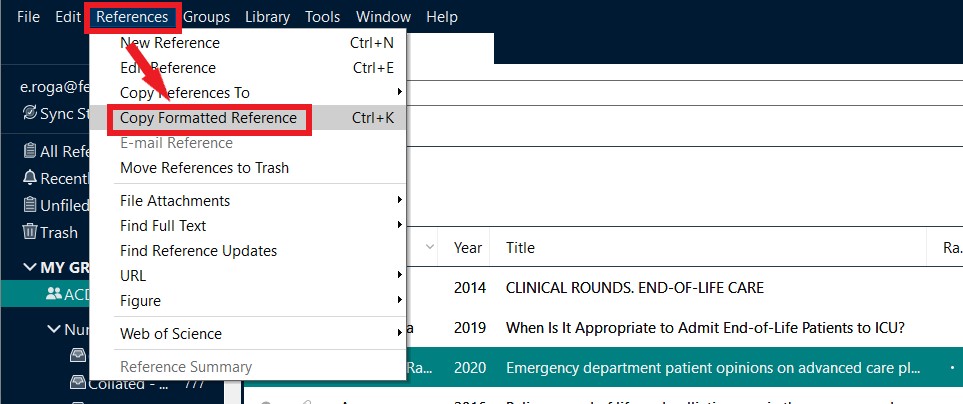963x404 pixels.
Task: Click year 2020 cell
Action: pos(470,368)
